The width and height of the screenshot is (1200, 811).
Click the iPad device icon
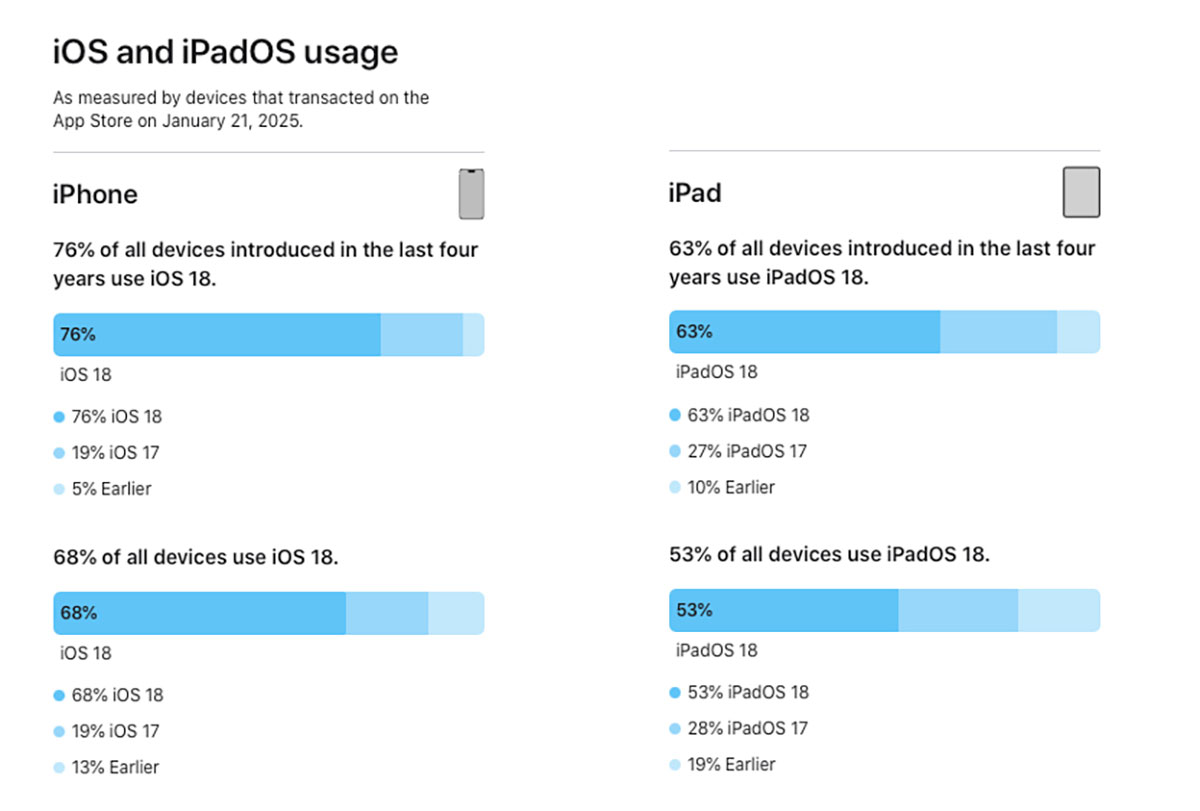point(1081,192)
